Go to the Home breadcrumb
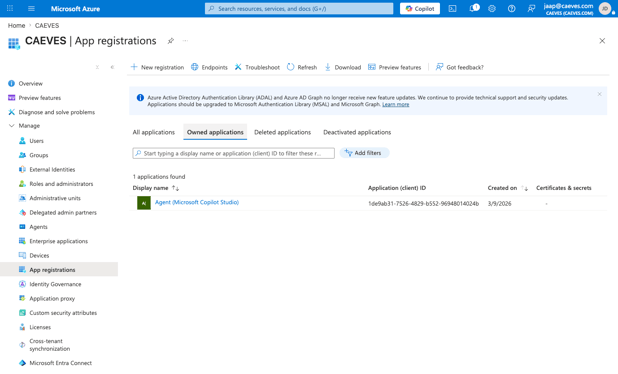The image size is (618, 374). click(x=17, y=26)
